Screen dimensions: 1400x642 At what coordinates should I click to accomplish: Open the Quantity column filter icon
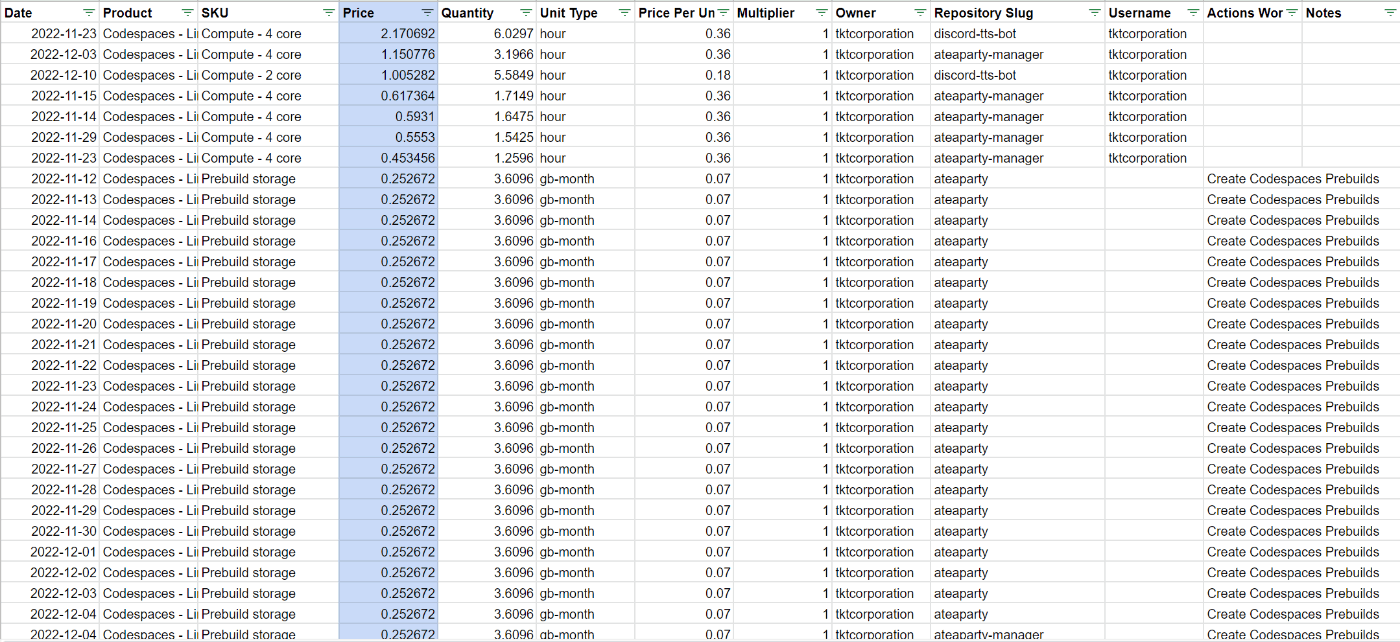526,13
